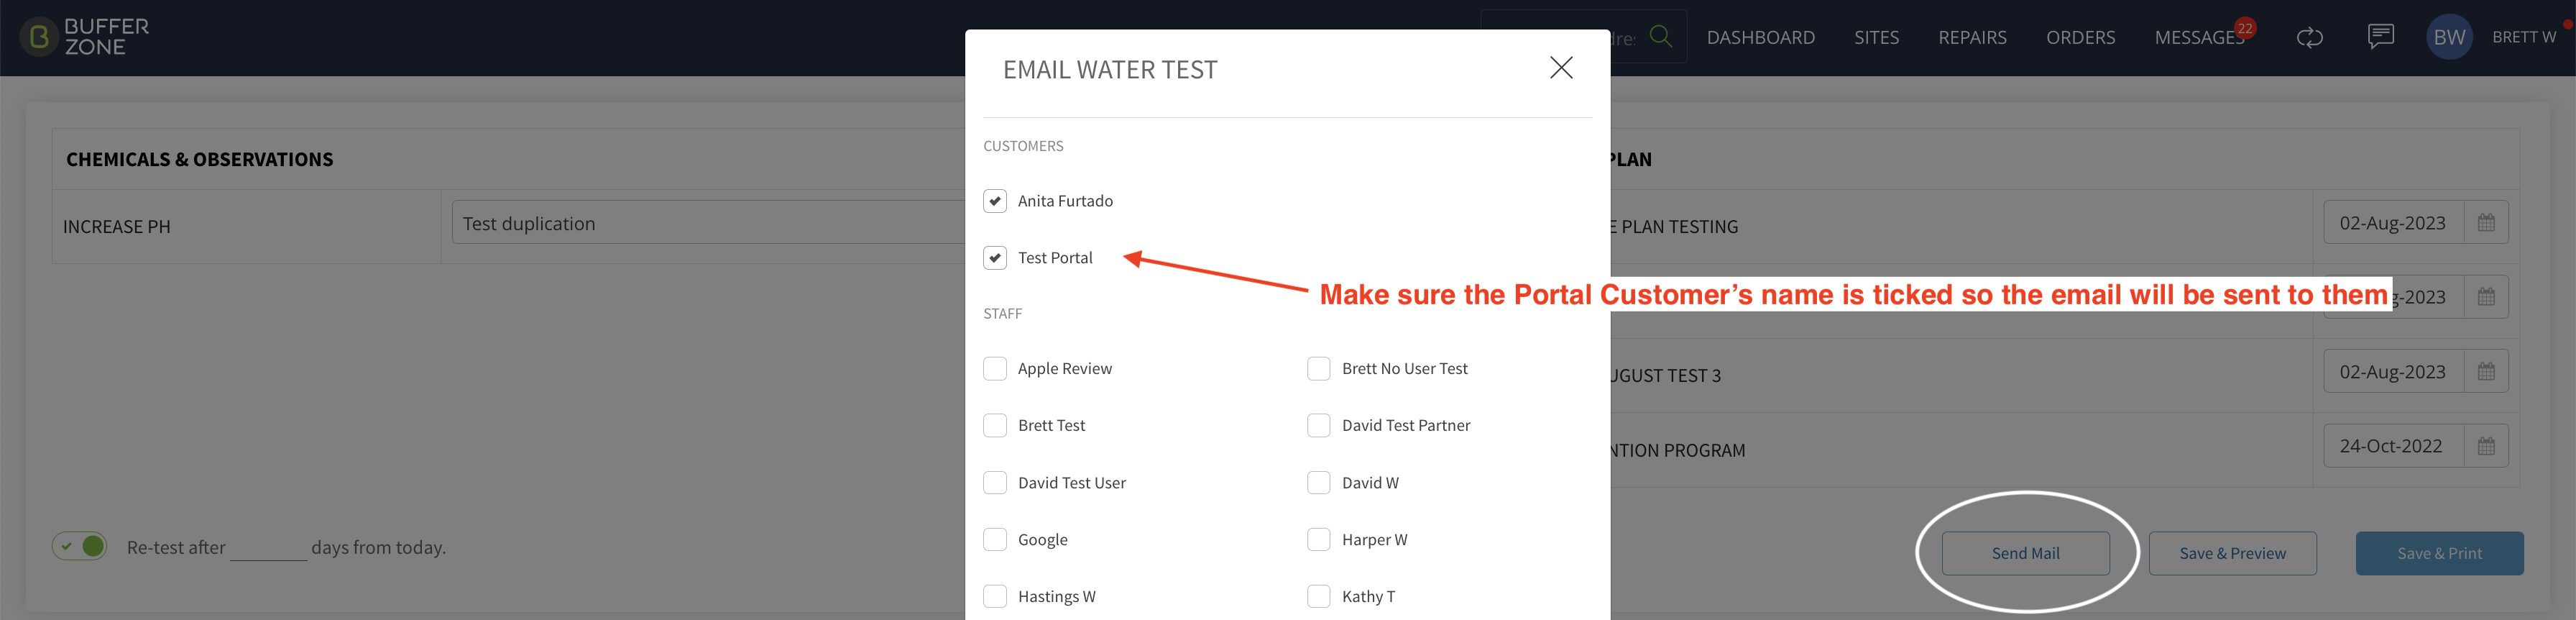Screen dimensions: 2576x620
Task: Click the Send Mail button
Action: pos(2025,553)
